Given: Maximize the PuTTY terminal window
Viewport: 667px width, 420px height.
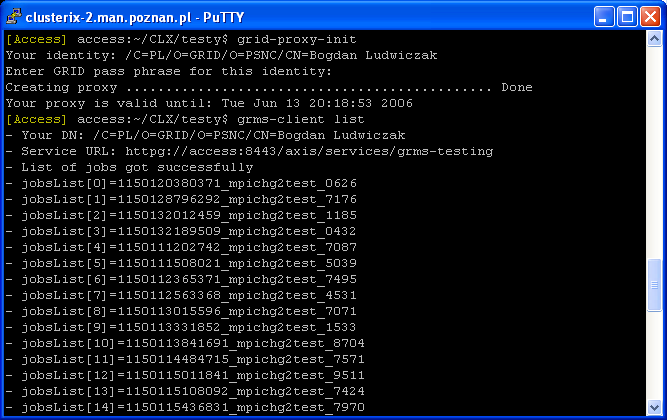Looking at the screenshot, I should pyautogui.click(x=627, y=17).
